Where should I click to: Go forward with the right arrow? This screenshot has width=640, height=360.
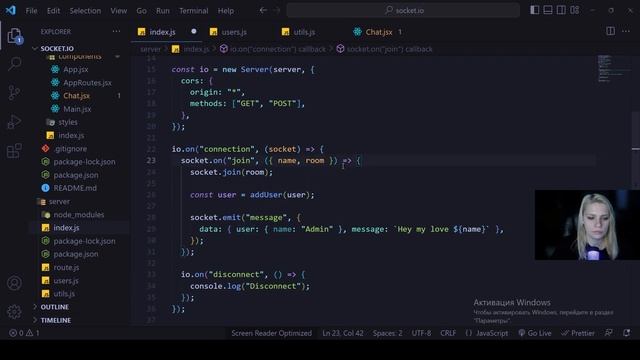pyautogui.click(x=277, y=10)
